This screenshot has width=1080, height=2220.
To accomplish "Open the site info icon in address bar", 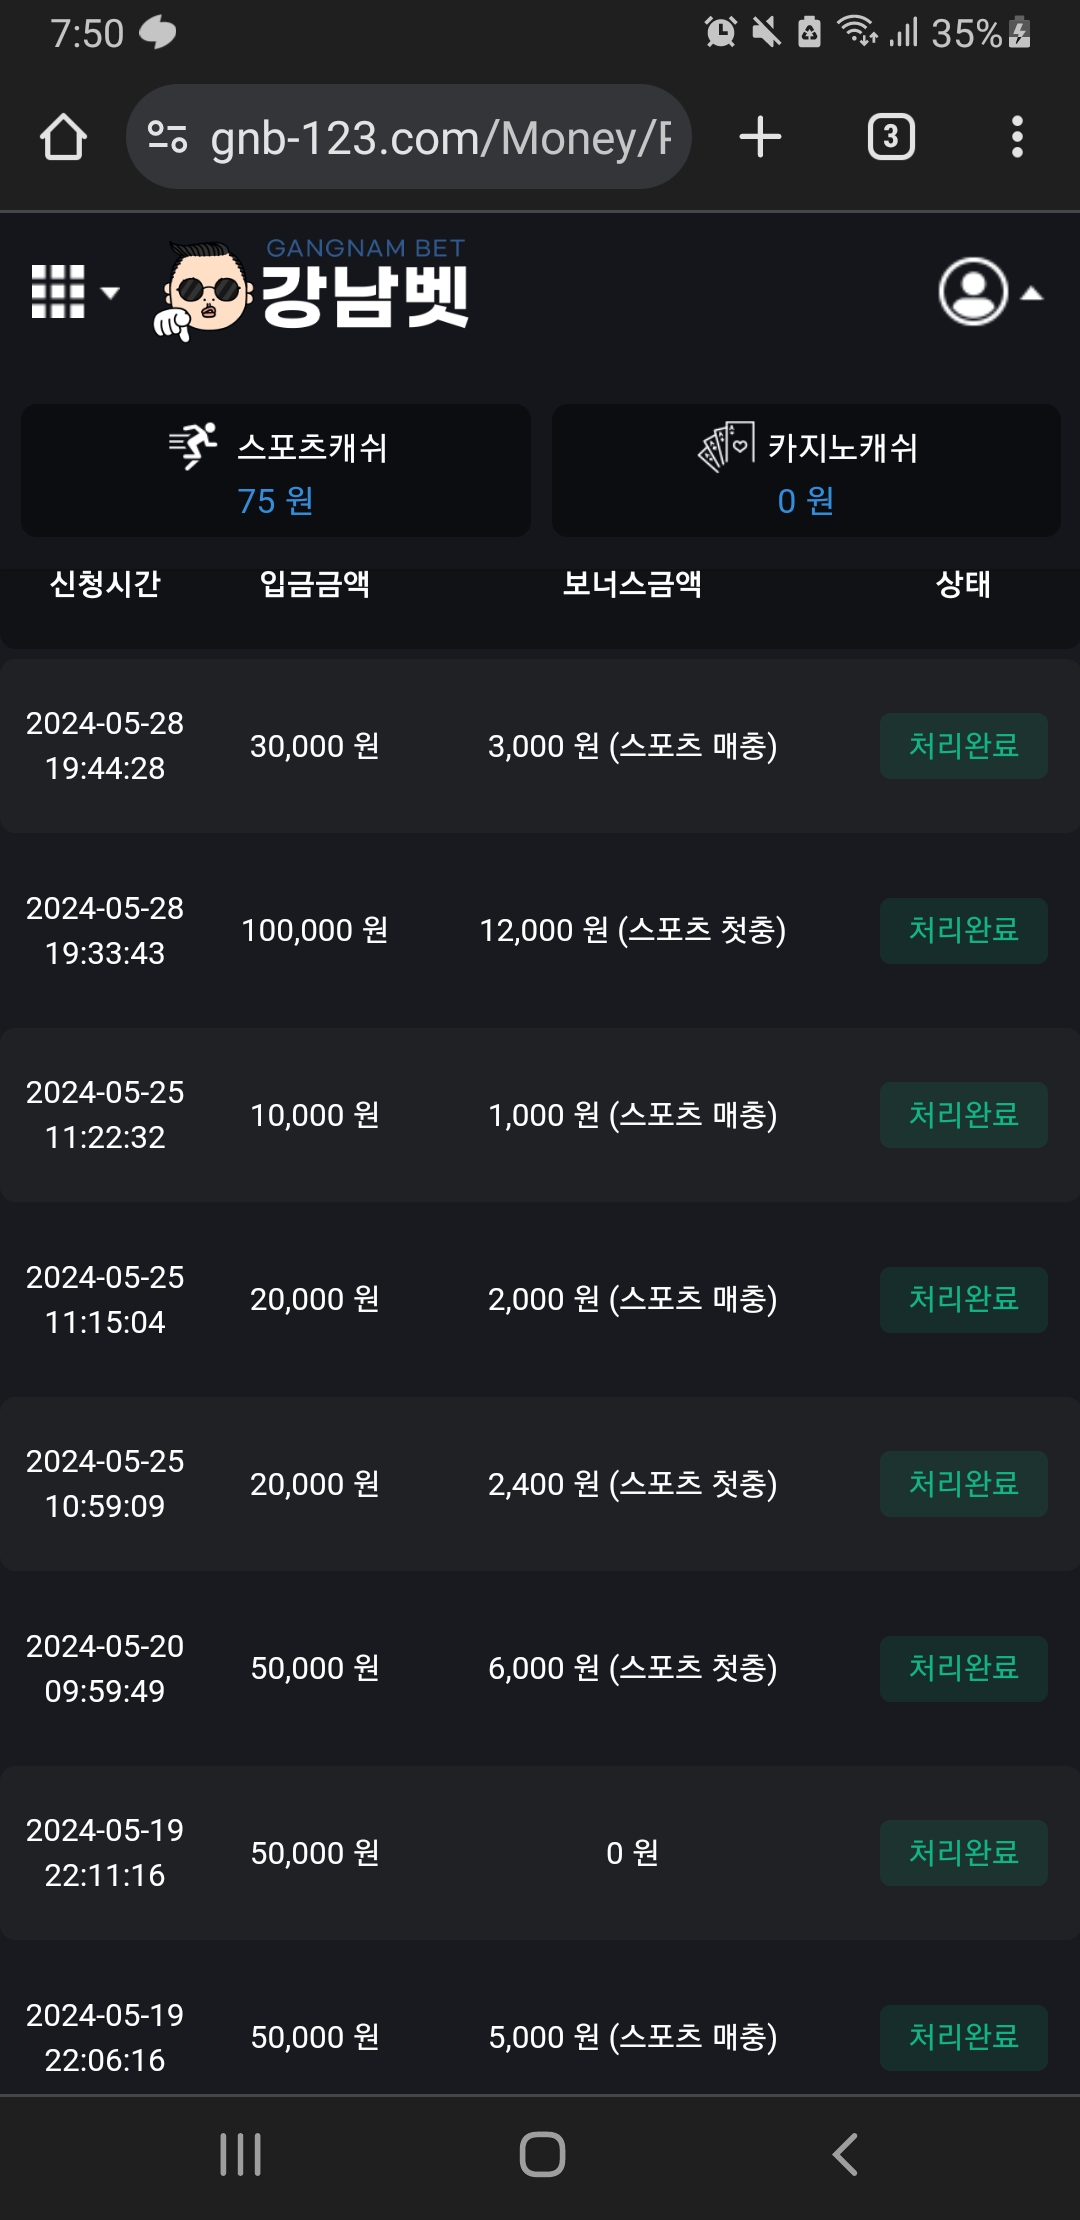I will 167,137.
